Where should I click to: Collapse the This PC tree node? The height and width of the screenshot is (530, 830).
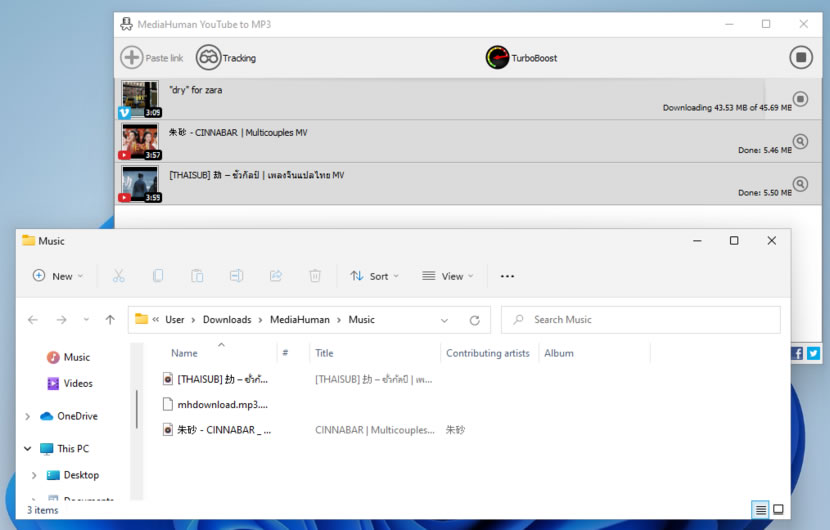pos(28,448)
